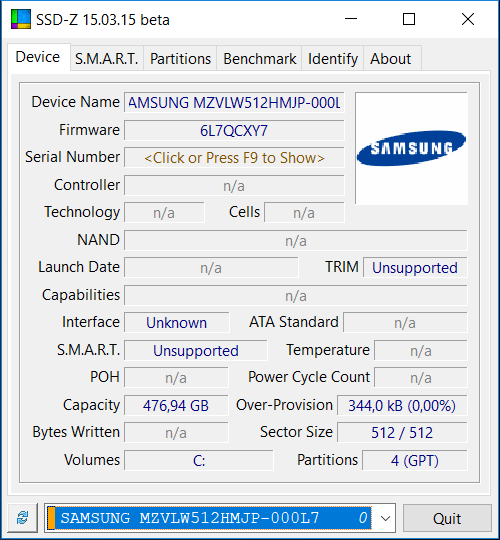Viewport: 500px width, 540px height.
Task: Reveal serial number via Click or Press F9 field
Action: click(234, 158)
